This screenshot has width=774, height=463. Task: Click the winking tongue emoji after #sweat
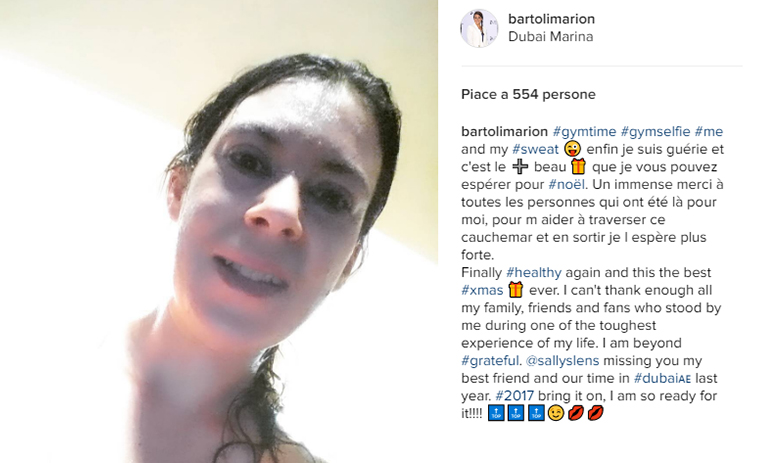(573, 149)
